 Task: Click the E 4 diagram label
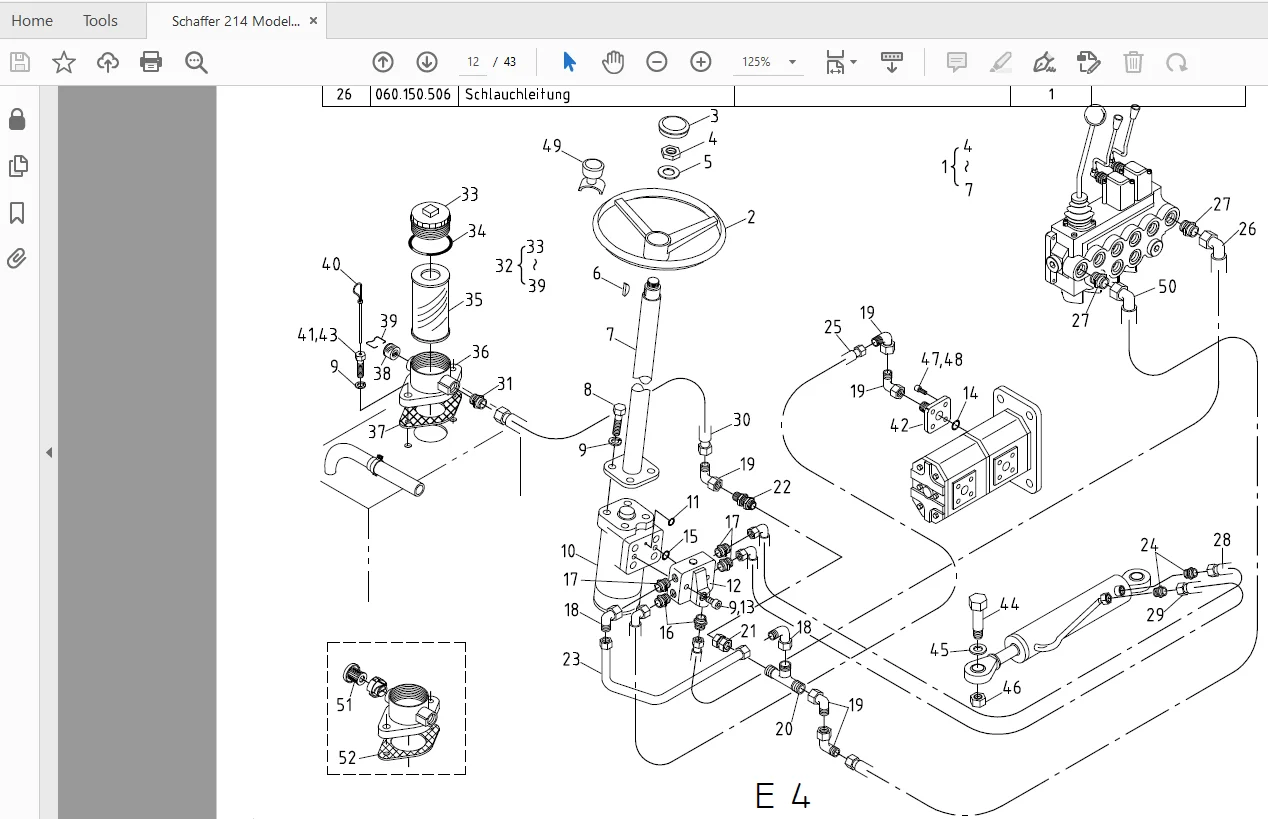tap(782, 794)
